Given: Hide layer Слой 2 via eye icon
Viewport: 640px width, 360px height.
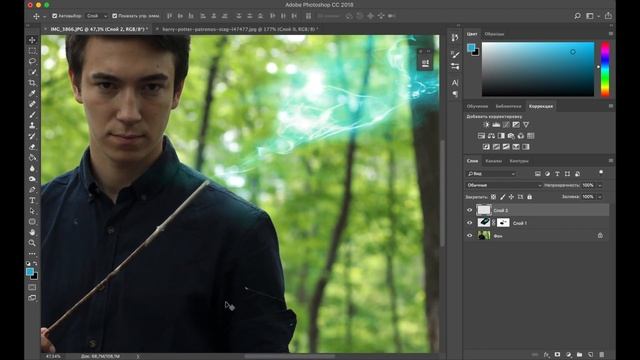Looking at the screenshot, I should click(x=469, y=210).
